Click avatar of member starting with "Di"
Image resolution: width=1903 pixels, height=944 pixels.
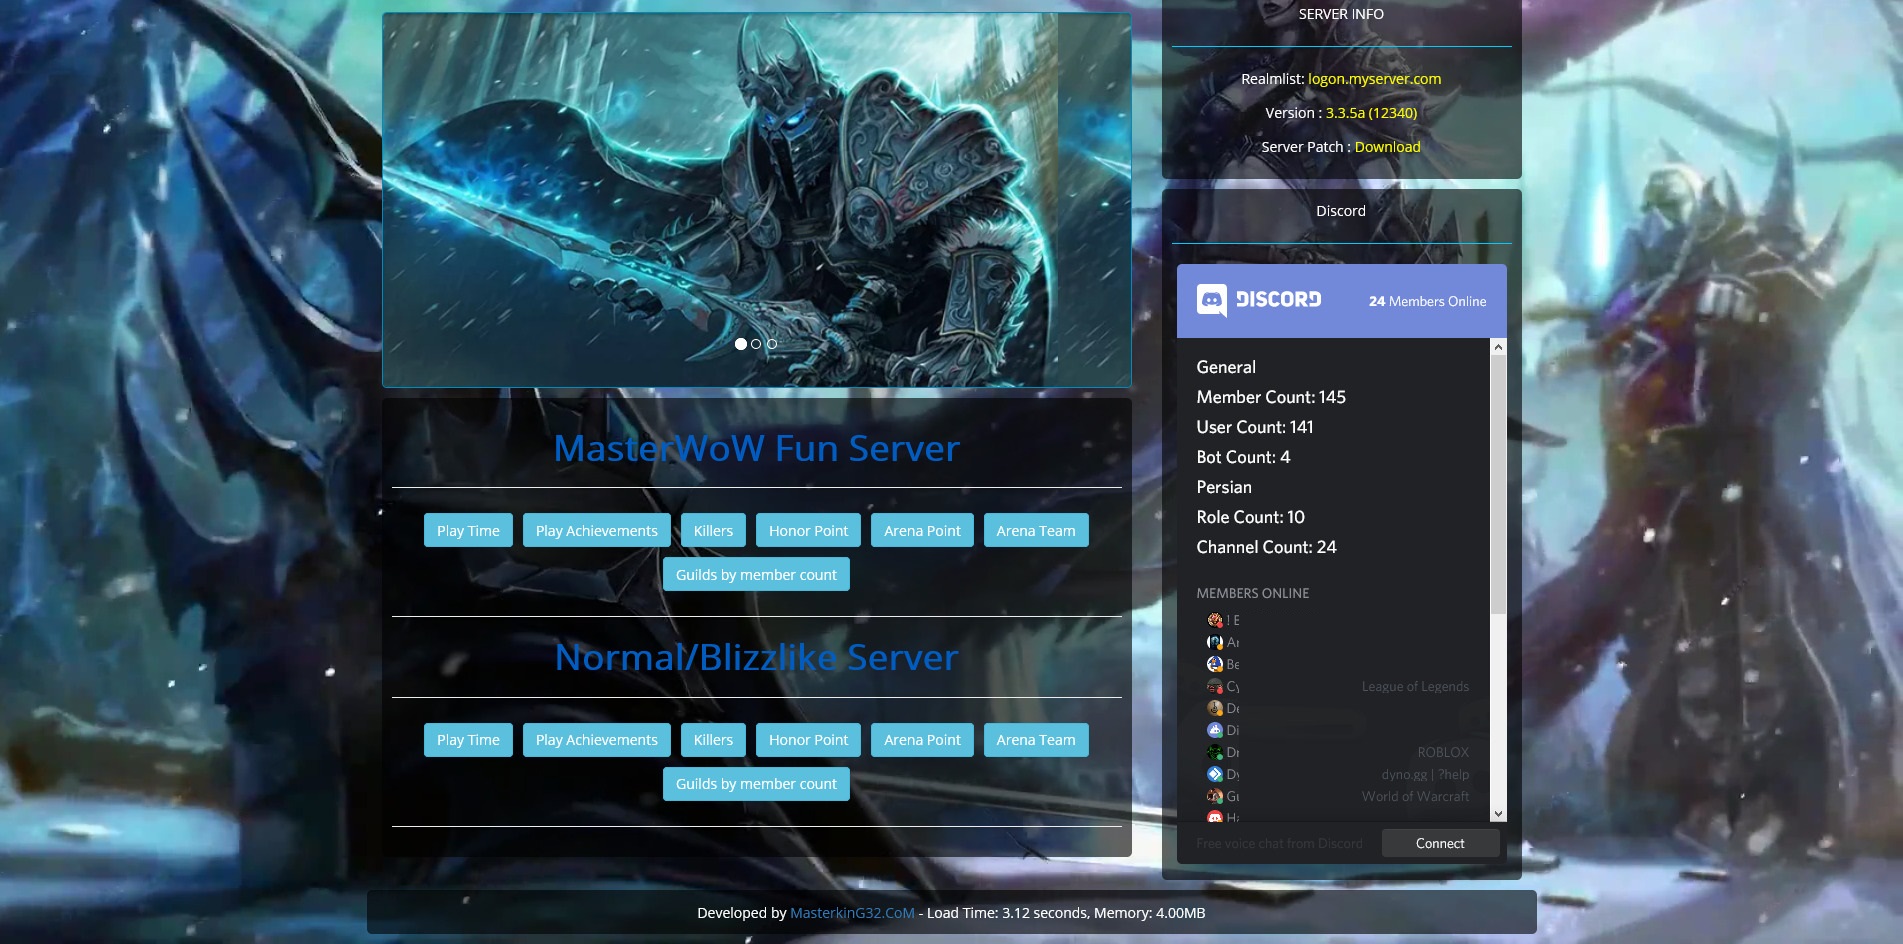click(1215, 730)
